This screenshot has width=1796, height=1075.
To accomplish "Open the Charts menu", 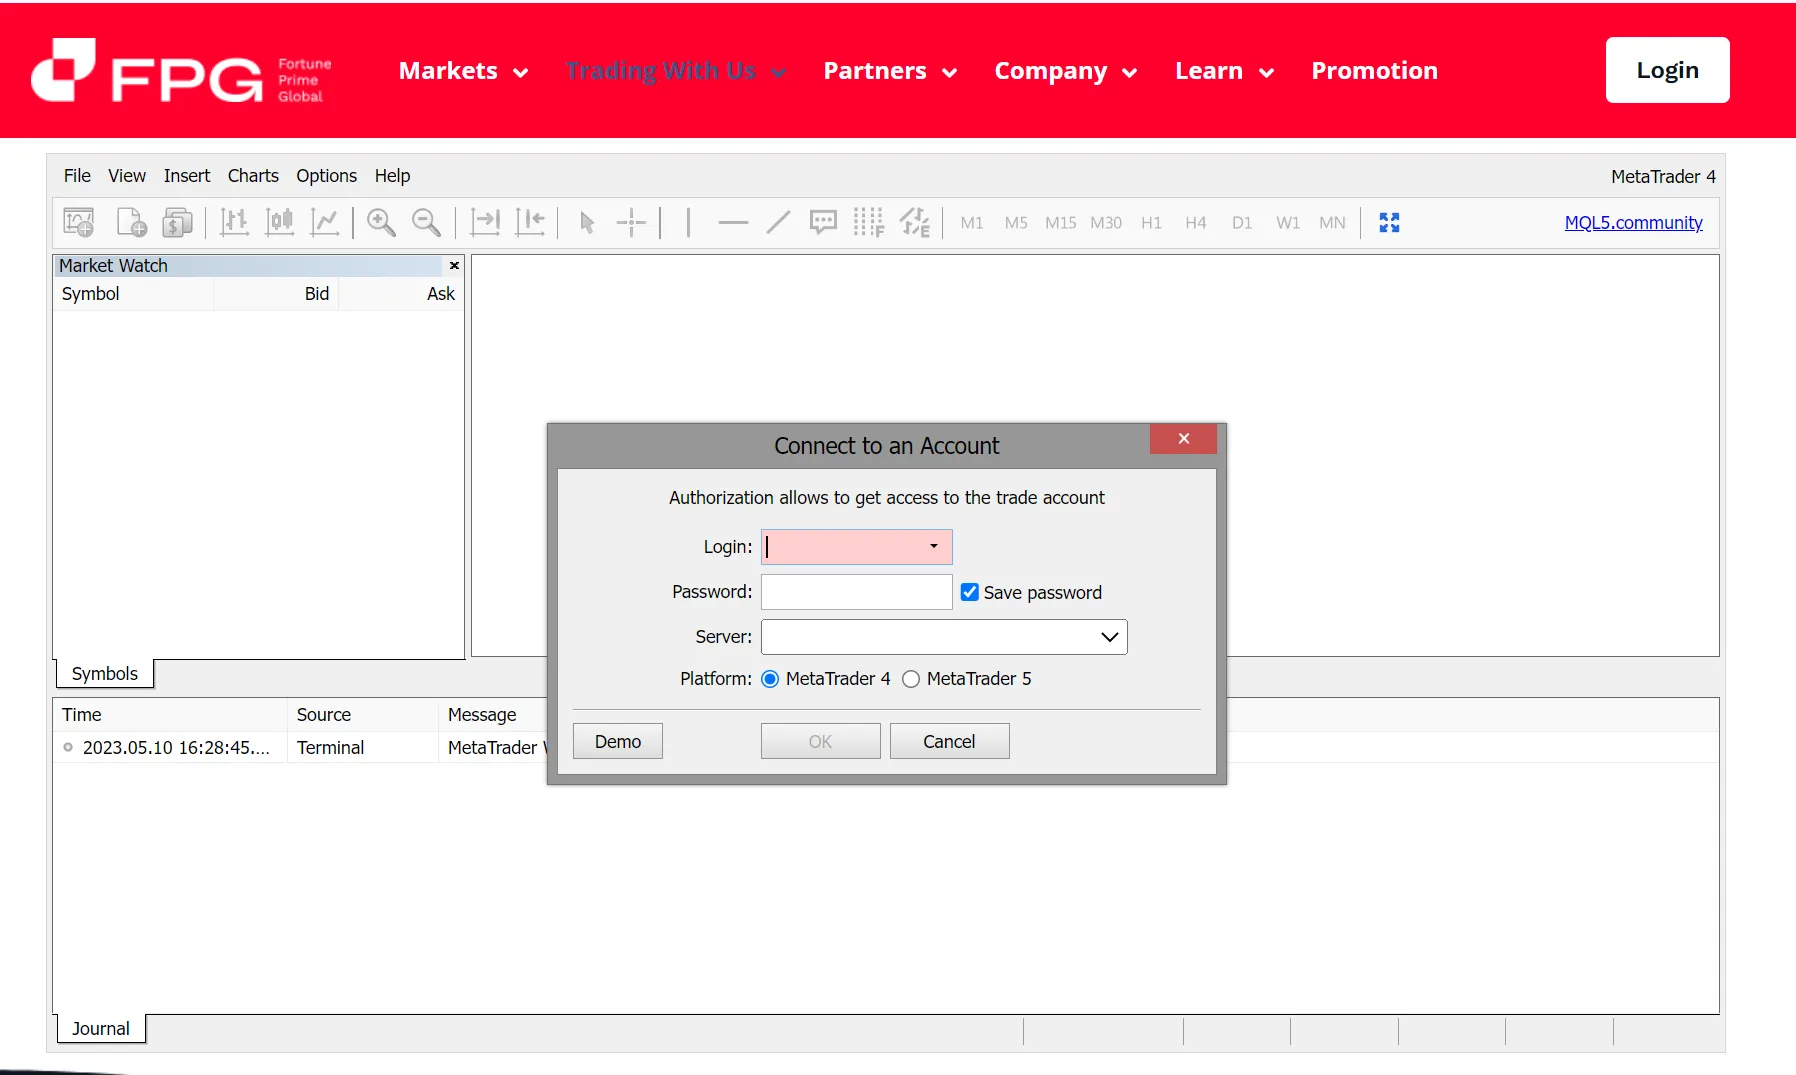I will 253,176.
